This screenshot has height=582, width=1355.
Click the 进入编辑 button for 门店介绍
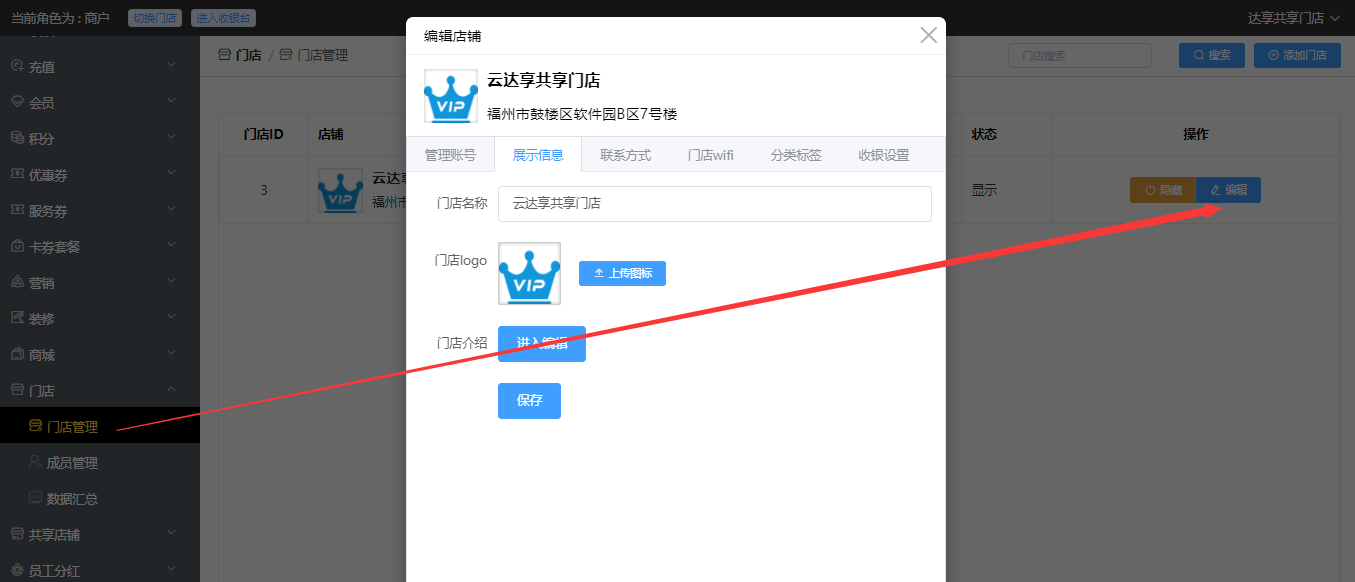(542, 344)
